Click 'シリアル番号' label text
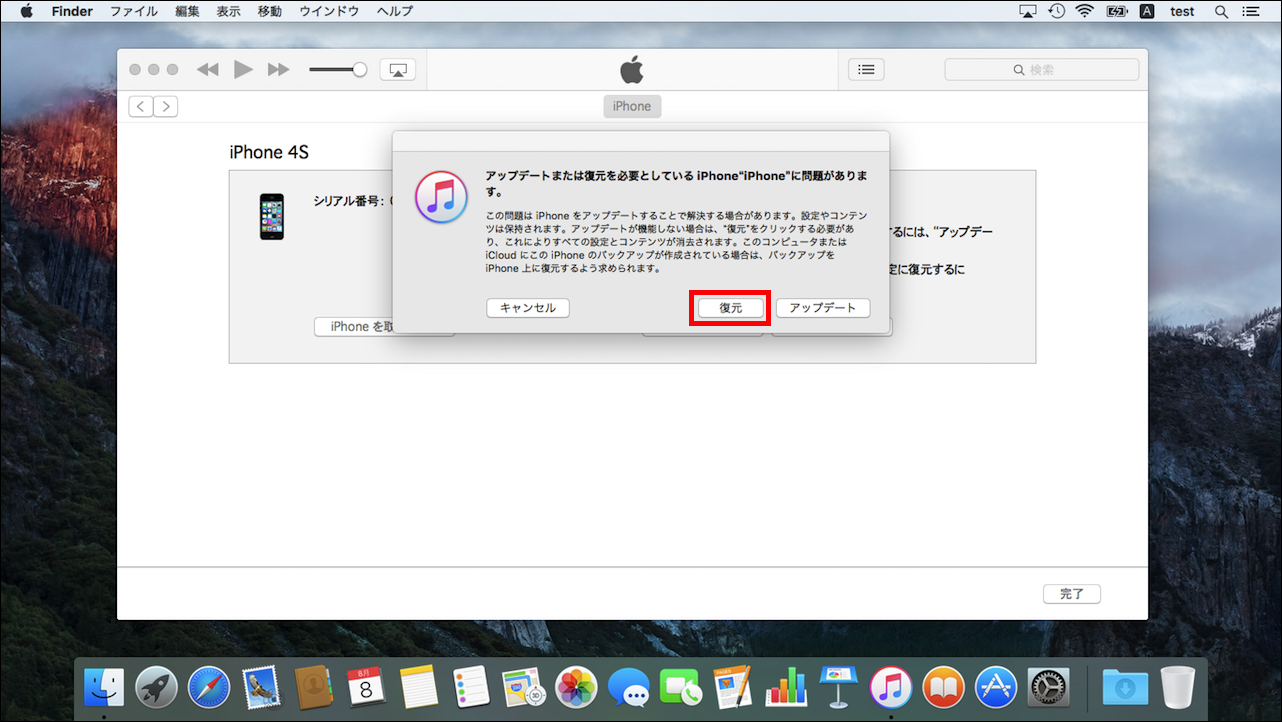The width and height of the screenshot is (1282, 722). (x=347, y=201)
